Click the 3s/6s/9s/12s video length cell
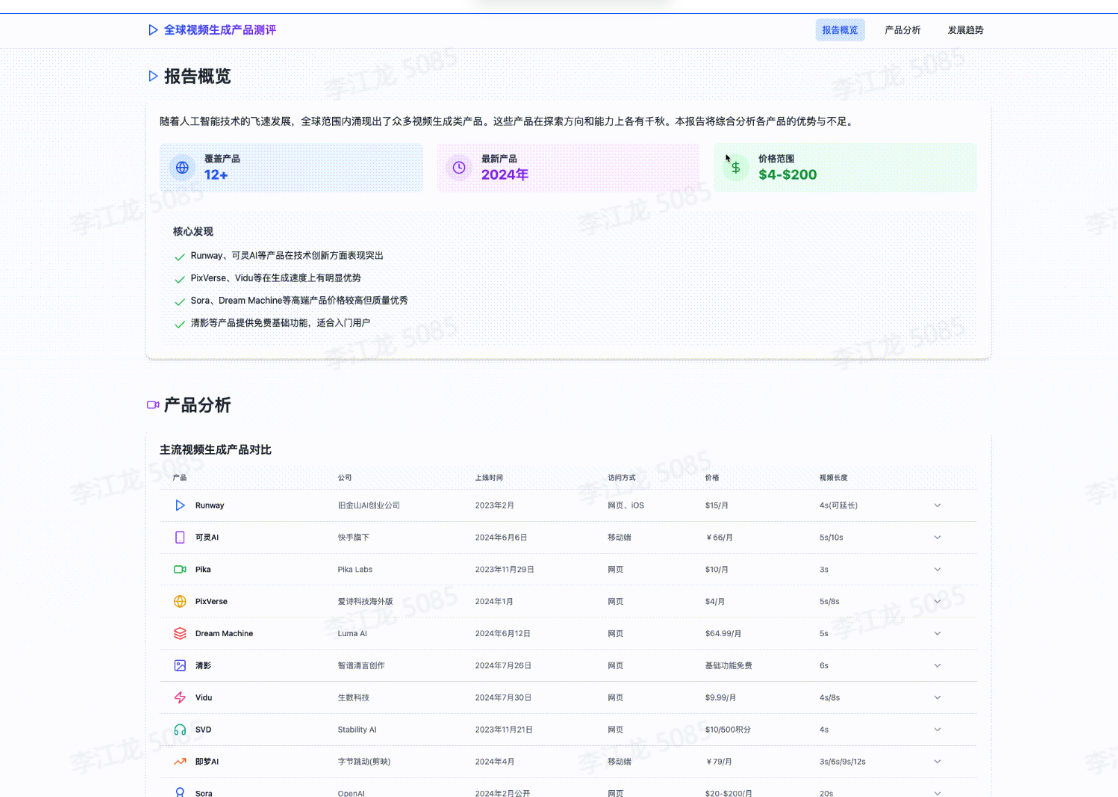1118x797 pixels. pyautogui.click(x=842, y=761)
